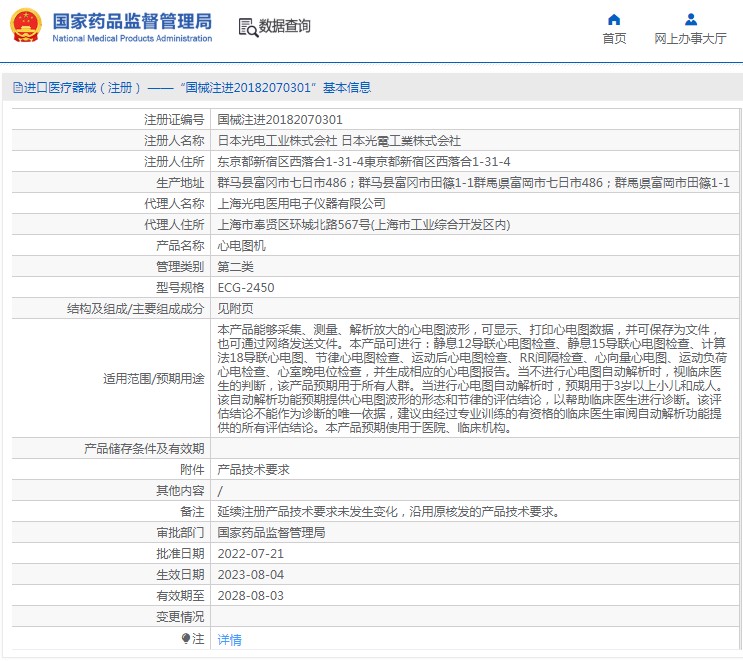Click the attachment value 产品技术要求
743x661 pixels.
[252, 470]
